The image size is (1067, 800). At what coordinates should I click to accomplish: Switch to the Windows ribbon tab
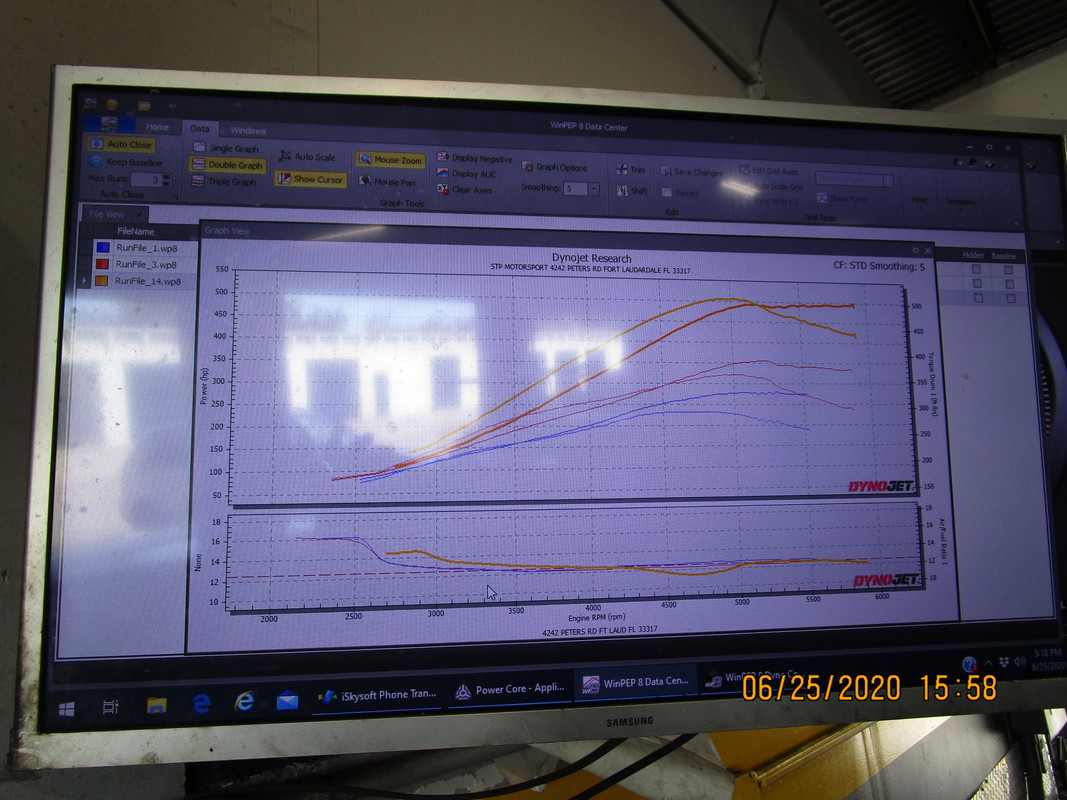pyautogui.click(x=248, y=130)
